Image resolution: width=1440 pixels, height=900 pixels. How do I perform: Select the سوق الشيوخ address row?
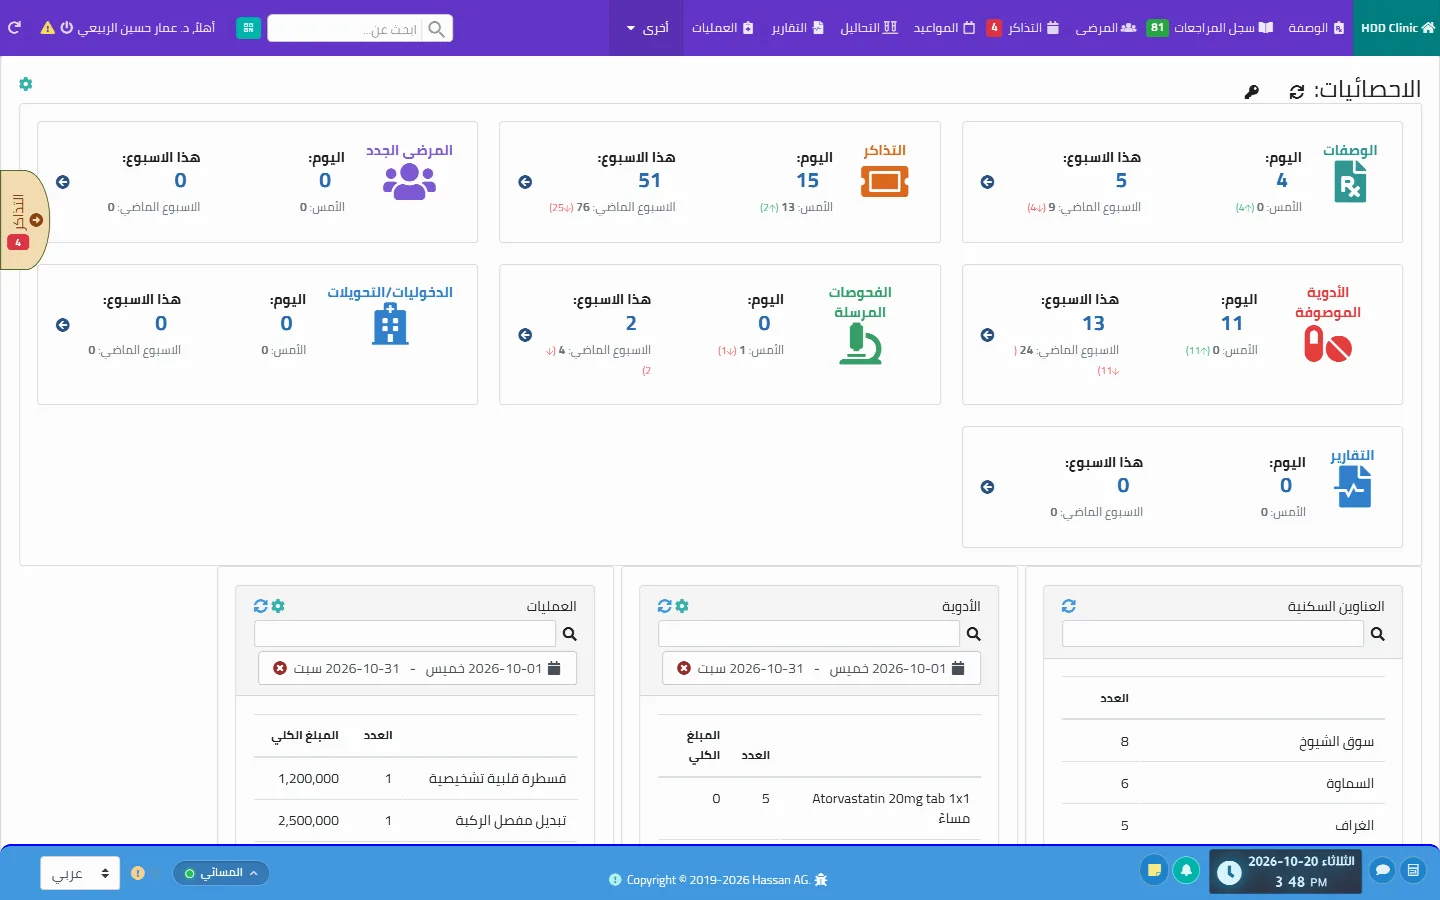point(1223,741)
